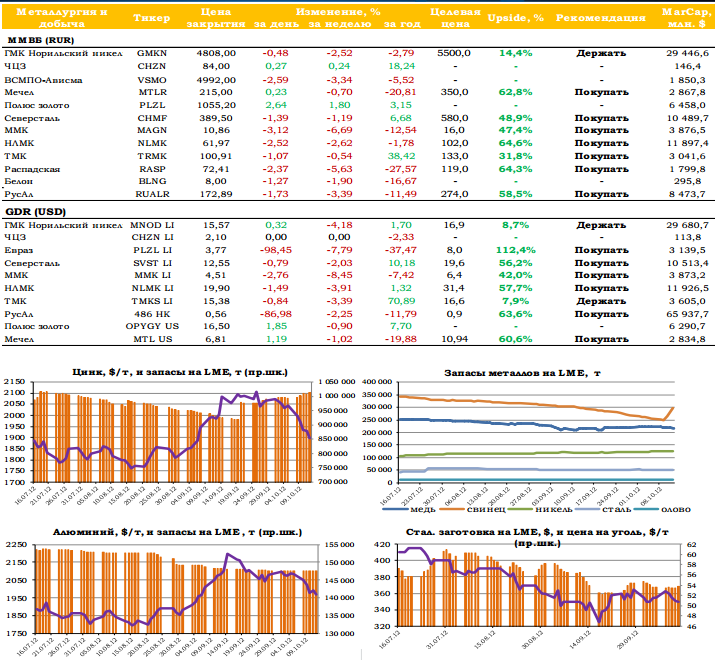Click the 'TMKS LI' ticker cell
The width and height of the screenshot is (715, 660).
tap(152, 301)
